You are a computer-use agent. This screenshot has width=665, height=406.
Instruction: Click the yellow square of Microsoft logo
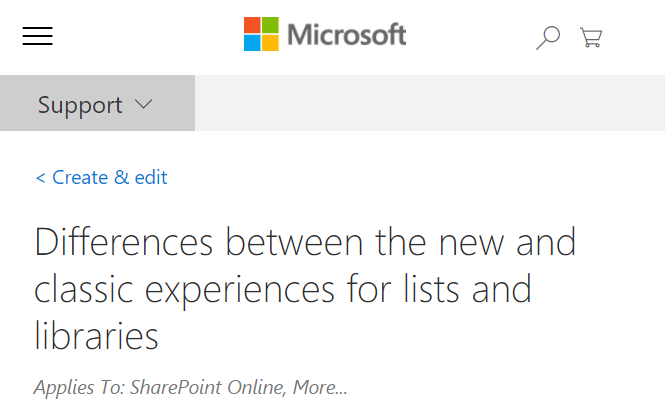pos(271,43)
